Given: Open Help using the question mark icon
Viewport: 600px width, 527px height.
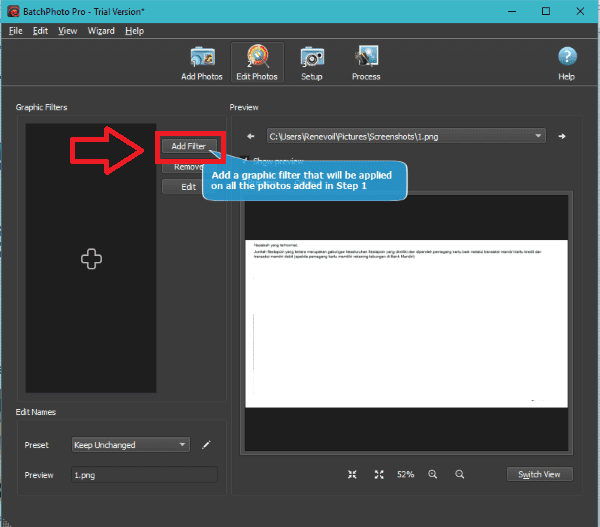Looking at the screenshot, I should 566,61.
